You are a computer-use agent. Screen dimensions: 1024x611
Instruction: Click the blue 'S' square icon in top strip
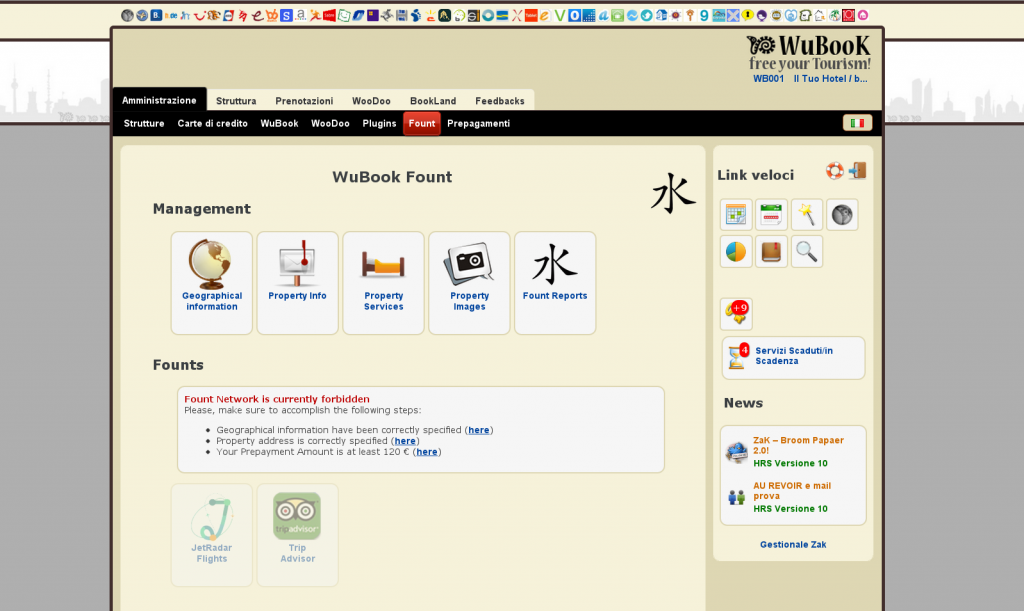click(286, 15)
